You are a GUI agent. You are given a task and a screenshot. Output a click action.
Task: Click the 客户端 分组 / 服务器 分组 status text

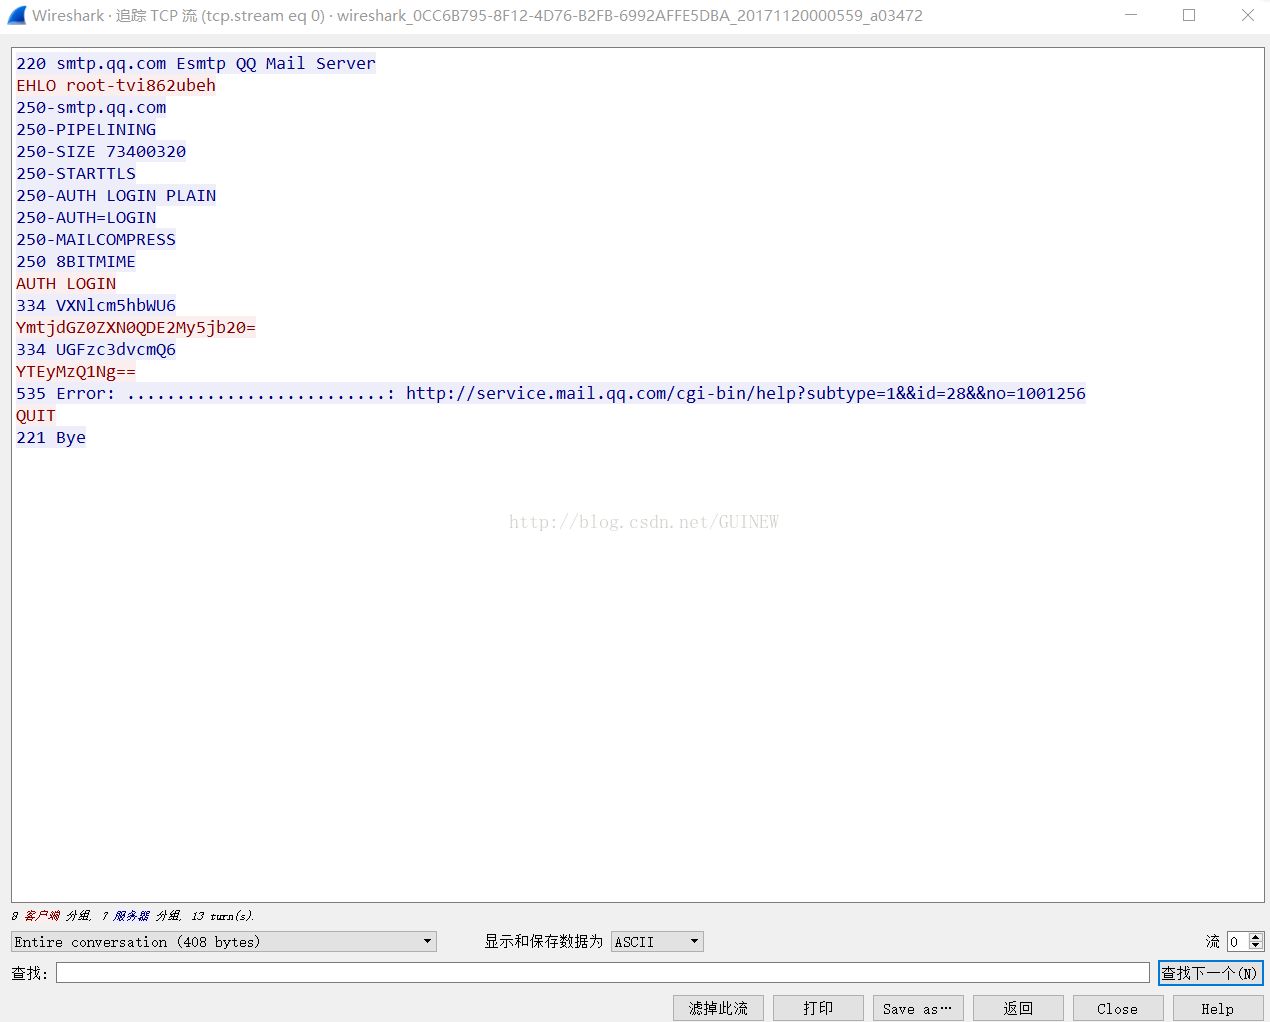(133, 915)
